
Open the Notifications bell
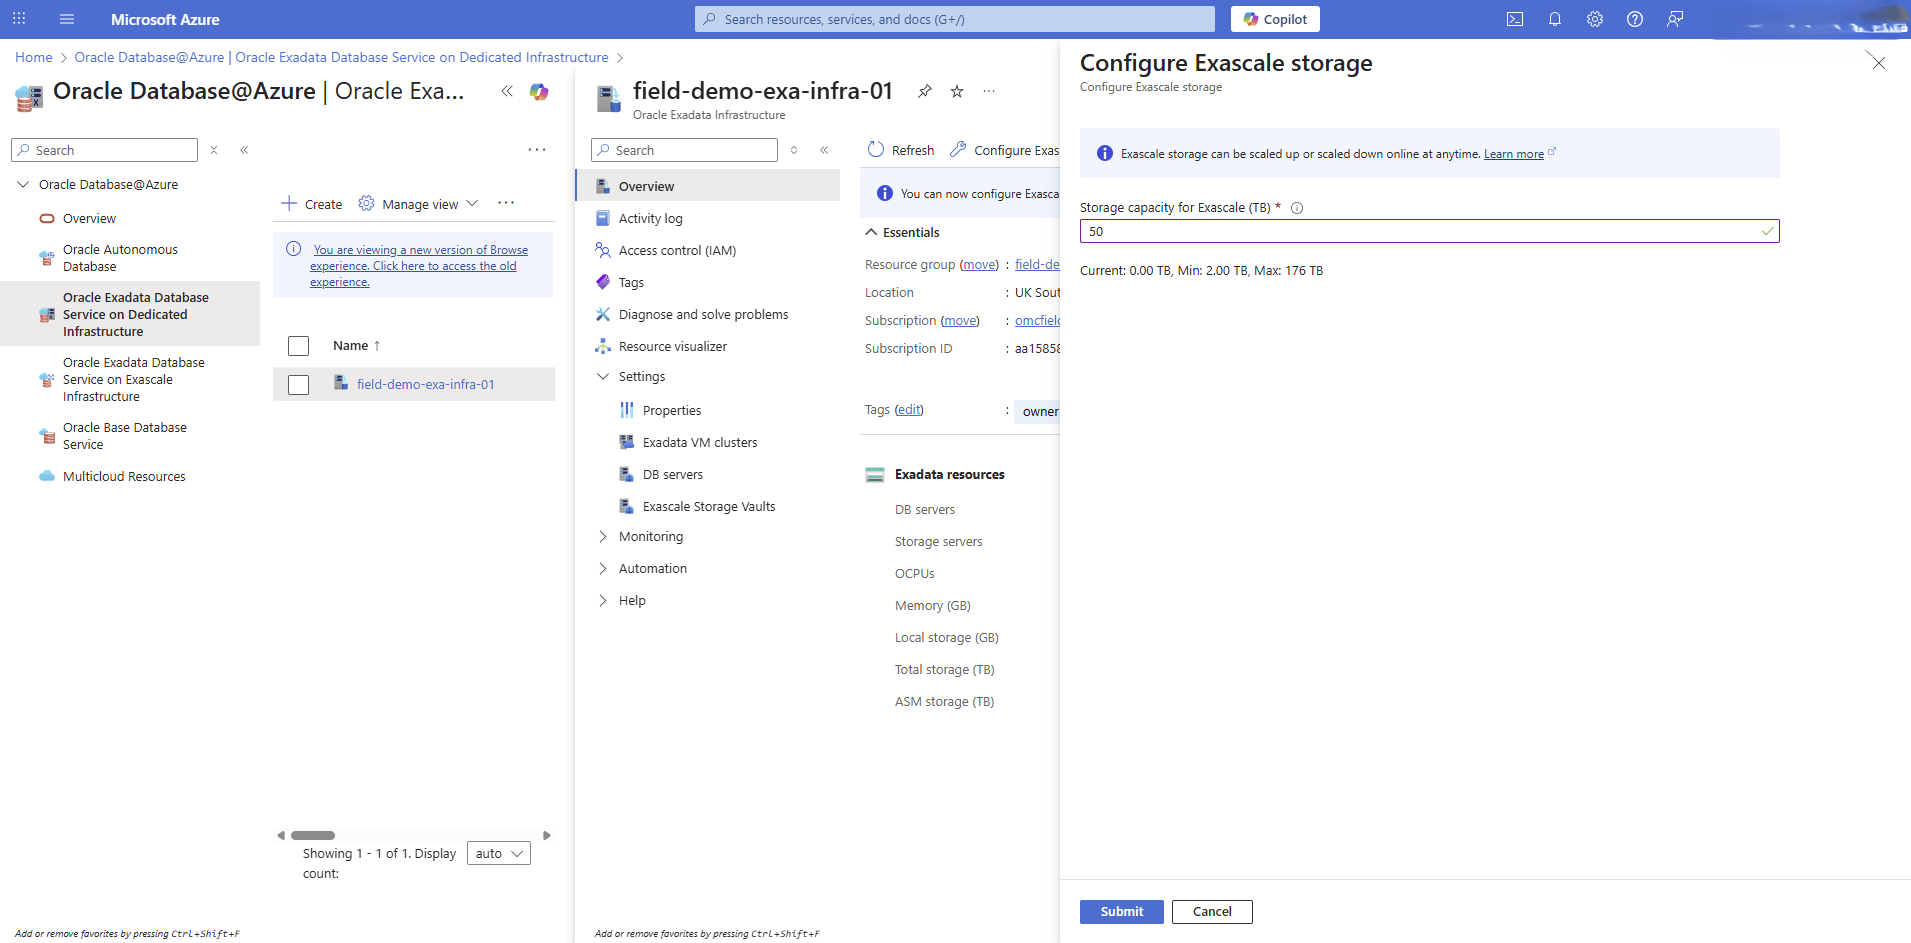coord(1554,18)
